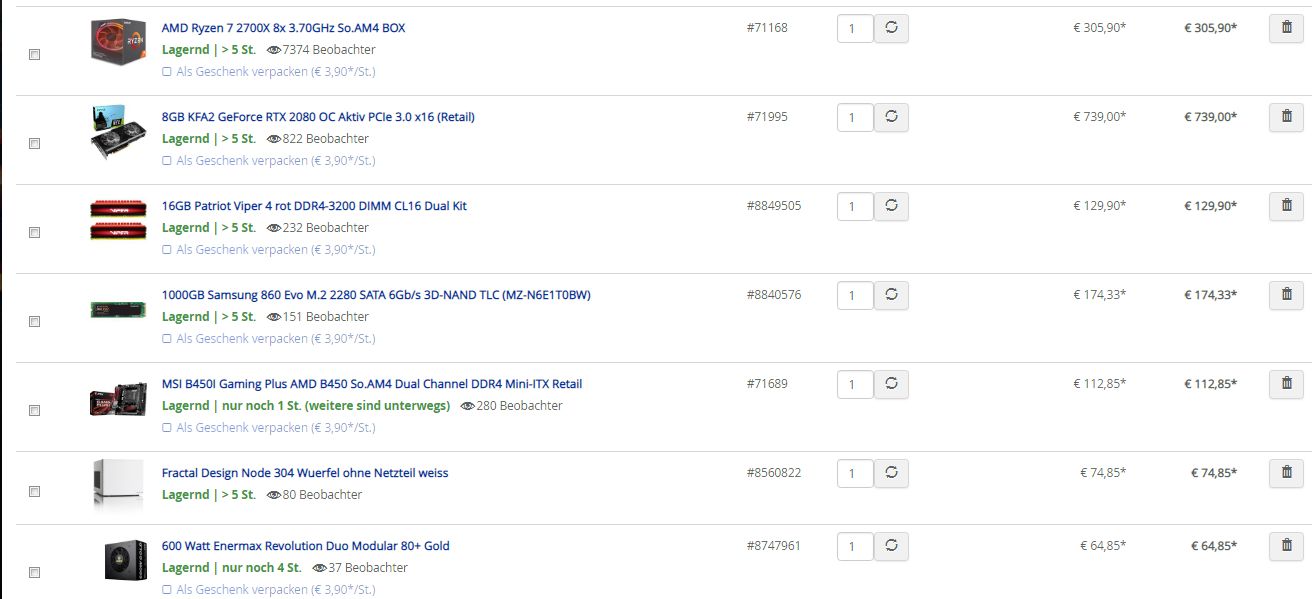Open the Fractal Design Node 304 case image
This screenshot has height=599, width=1314.
pos(112,485)
